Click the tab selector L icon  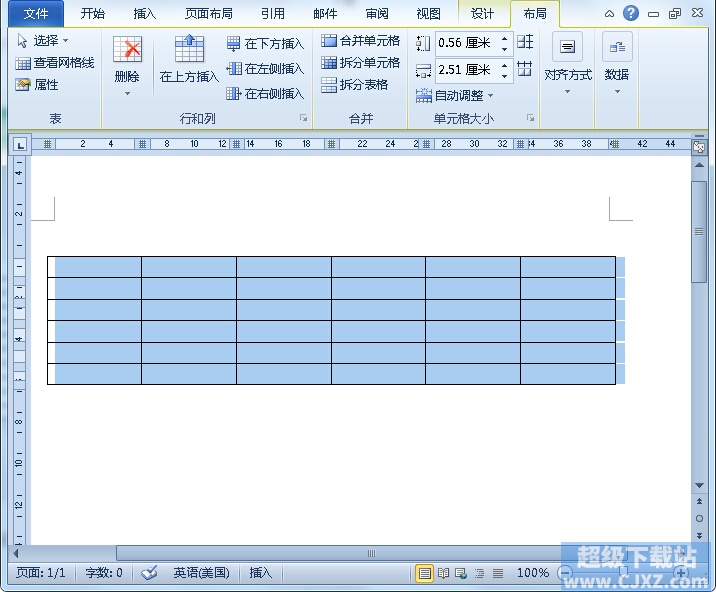point(20,145)
